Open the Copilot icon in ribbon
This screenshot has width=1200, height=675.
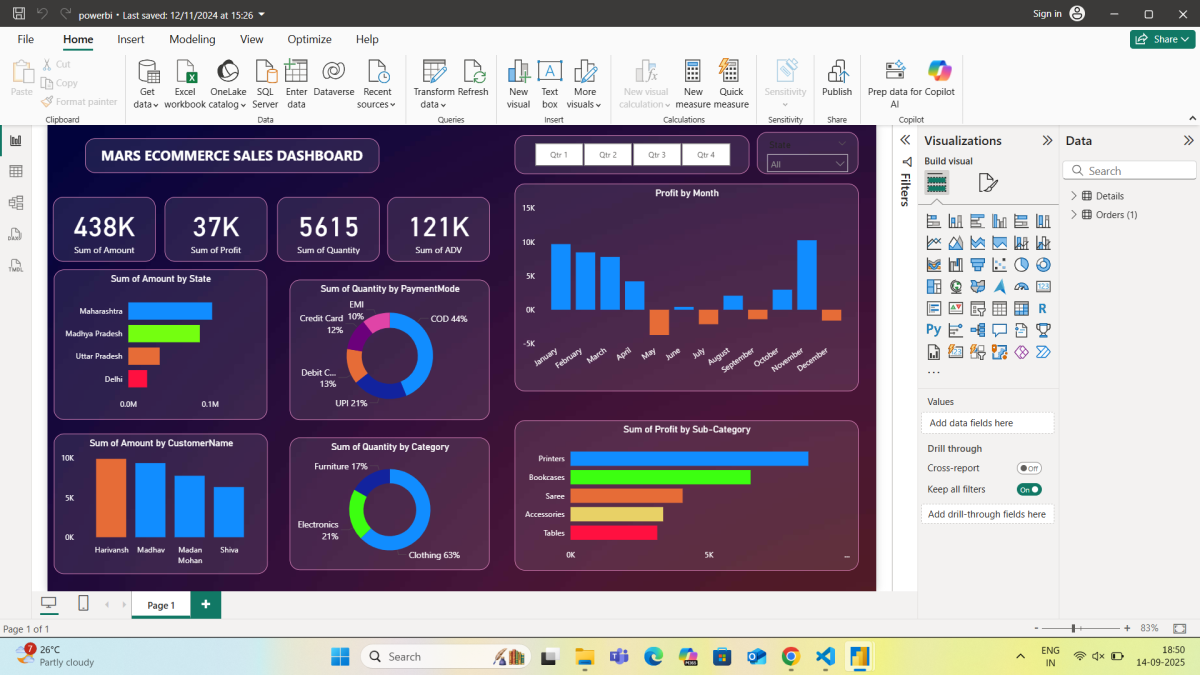939,72
